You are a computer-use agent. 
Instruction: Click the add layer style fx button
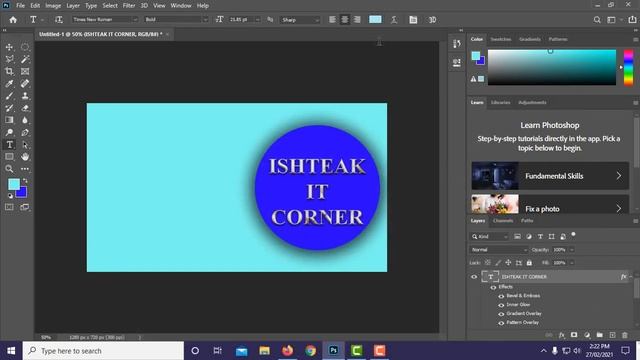(562, 335)
